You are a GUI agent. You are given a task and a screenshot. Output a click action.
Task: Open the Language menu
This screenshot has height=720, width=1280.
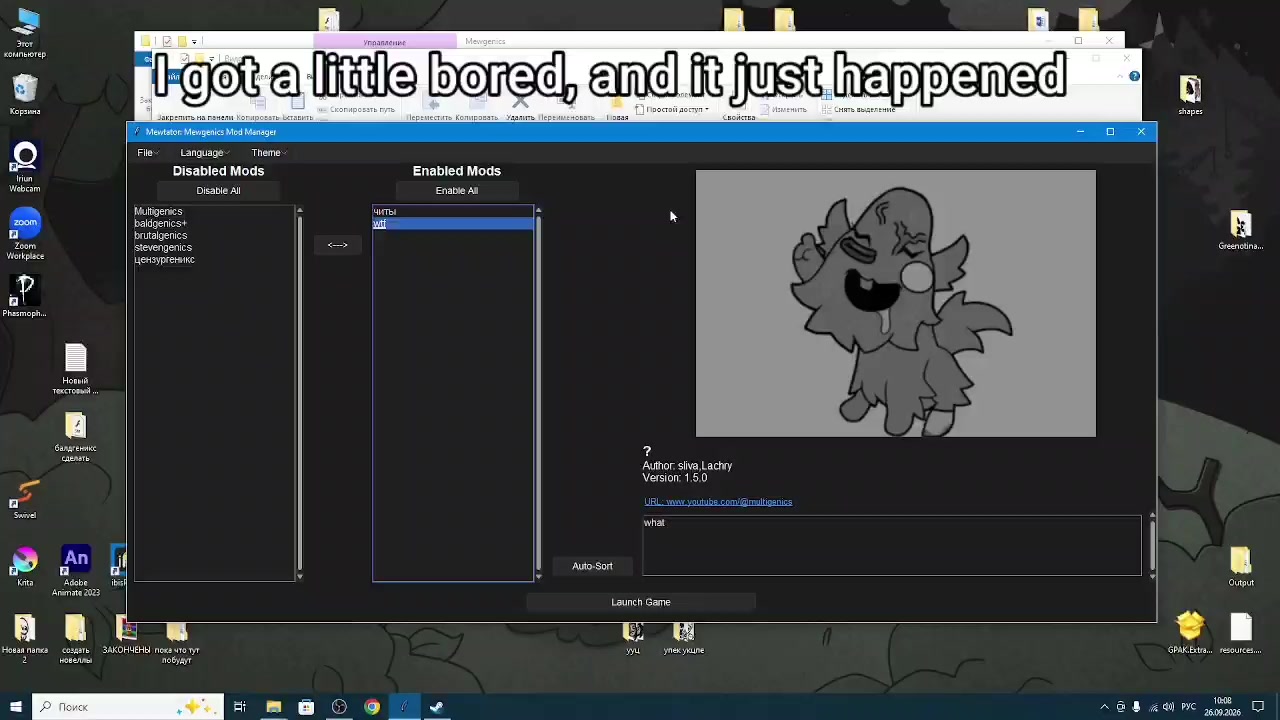point(203,153)
